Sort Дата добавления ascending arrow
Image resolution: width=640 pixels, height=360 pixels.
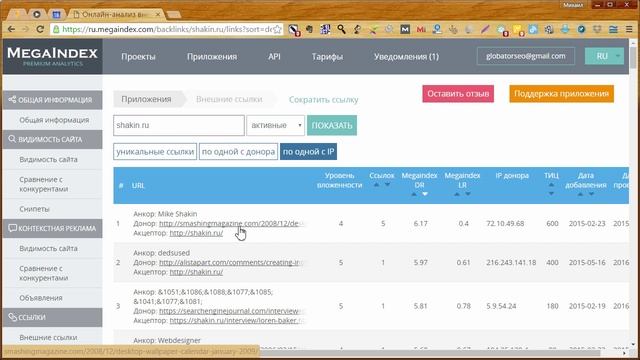click(x=580, y=194)
